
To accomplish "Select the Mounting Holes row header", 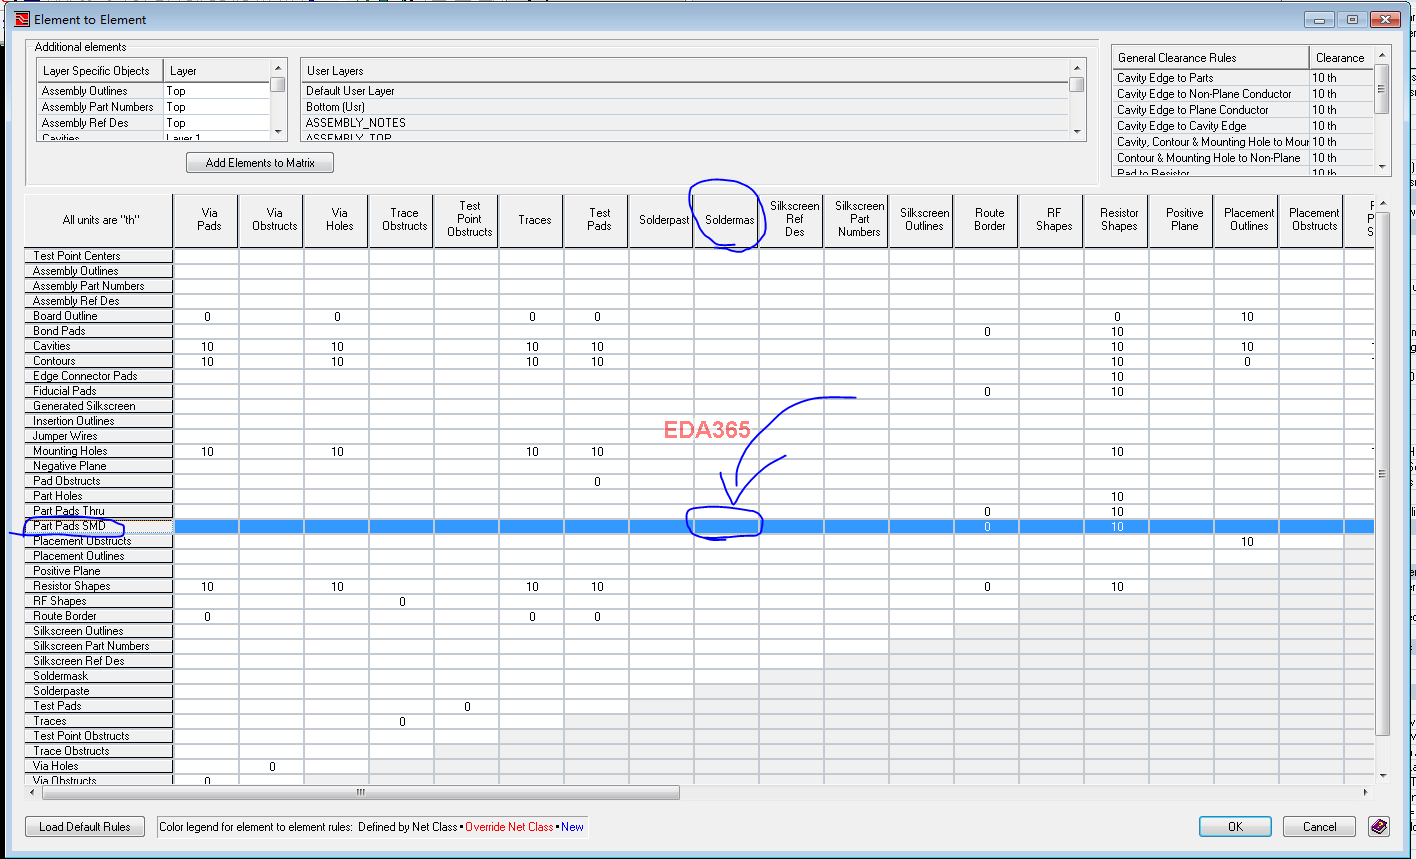I will tap(99, 451).
